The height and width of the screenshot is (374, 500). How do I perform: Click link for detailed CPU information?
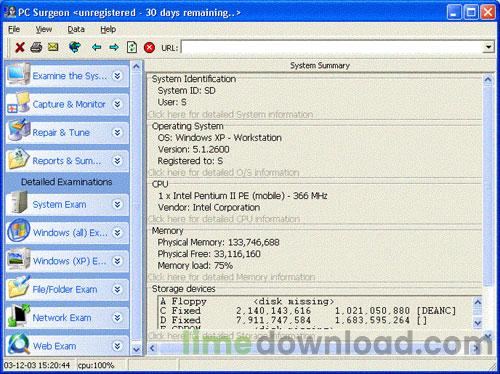[x=224, y=219]
